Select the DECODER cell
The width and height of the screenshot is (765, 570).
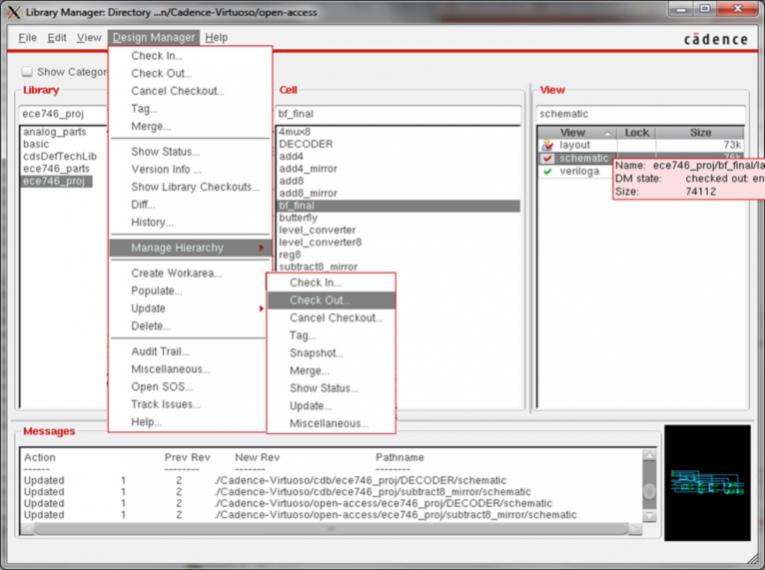pyautogui.click(x=305, y=144)
